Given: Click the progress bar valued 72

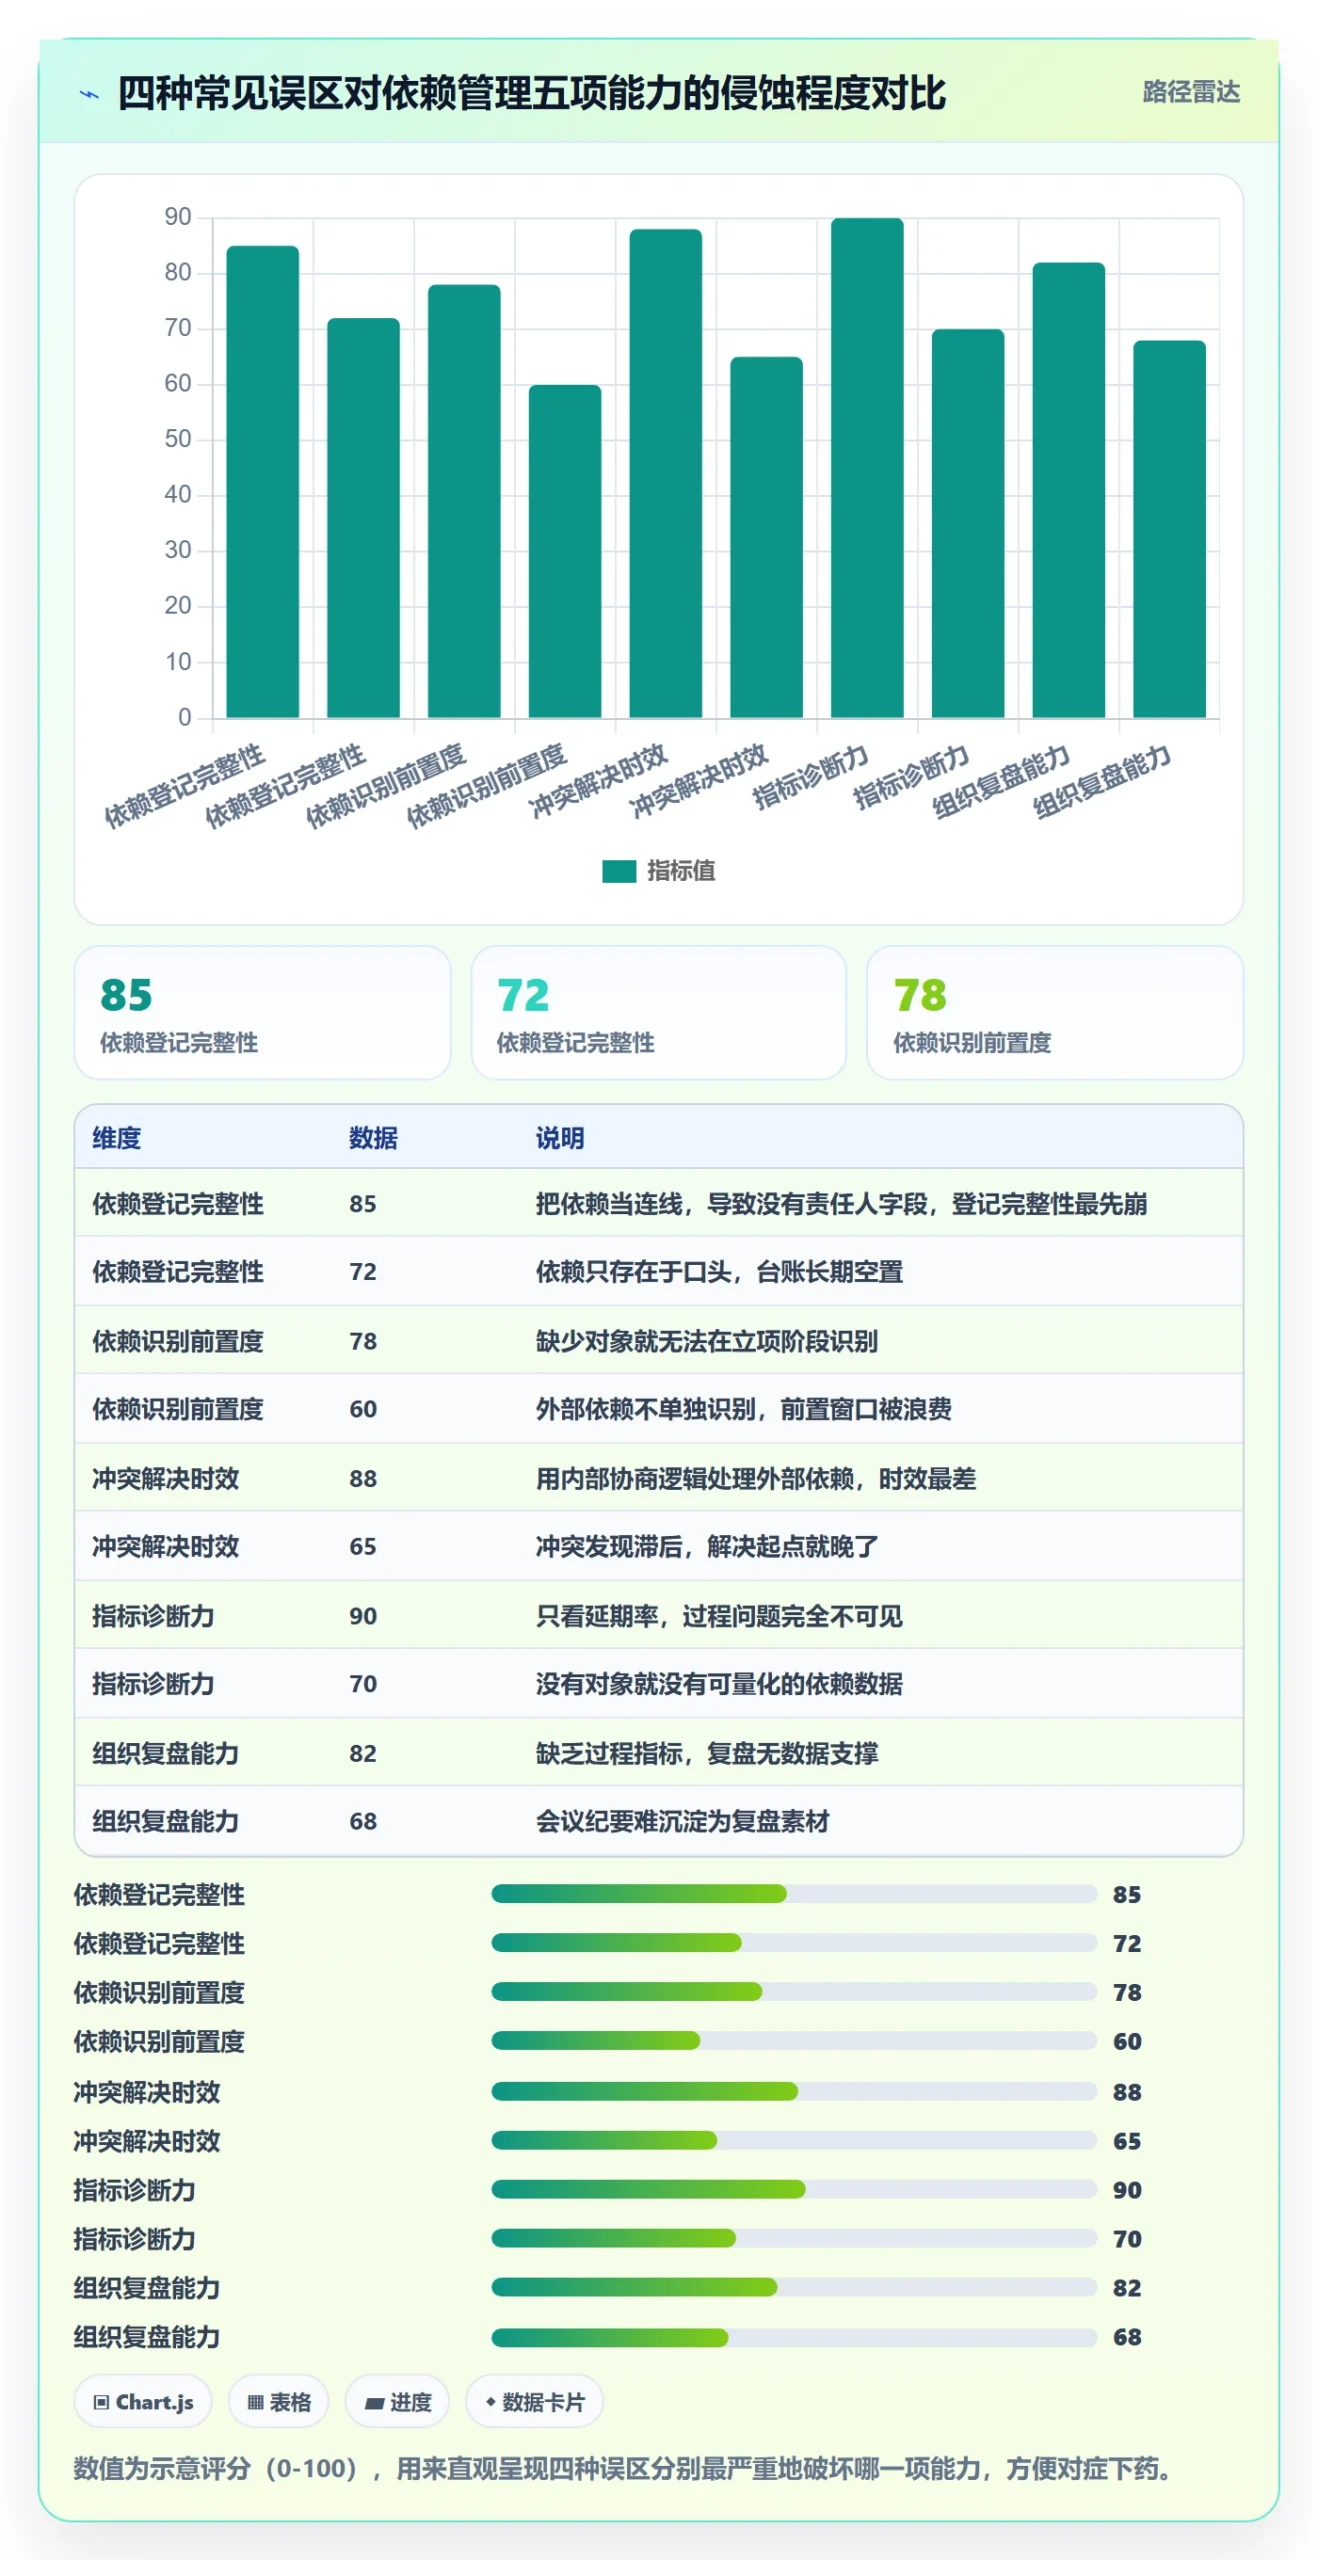Looking at the screenshot, I should tap(794, 1942).
